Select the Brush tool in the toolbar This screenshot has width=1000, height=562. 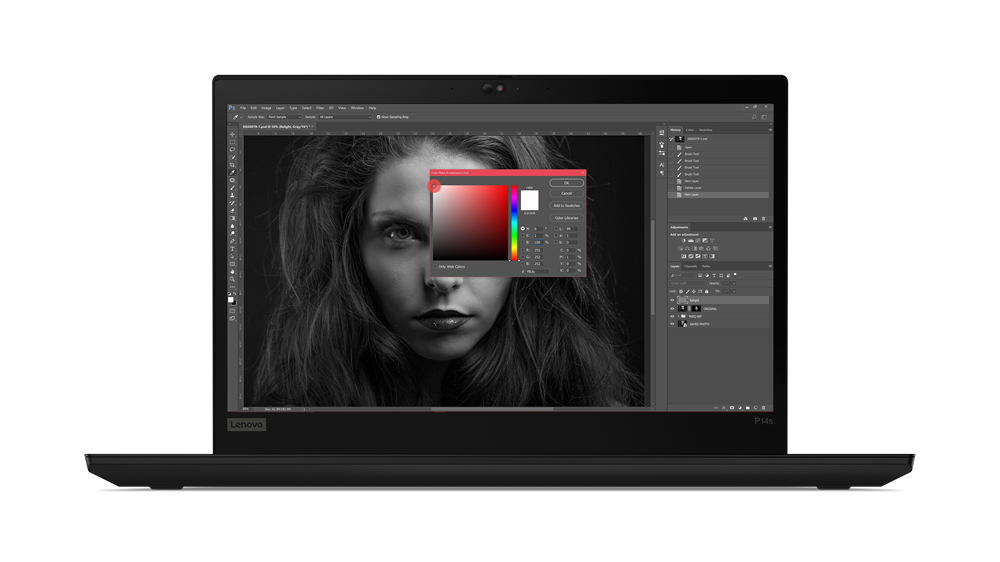tap(233, 188)
